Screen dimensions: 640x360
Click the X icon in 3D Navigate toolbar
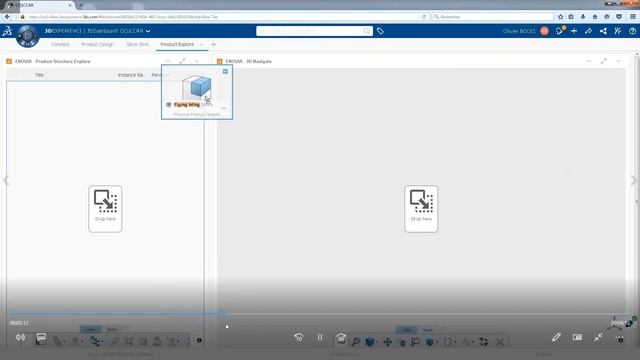coord(500,342)
